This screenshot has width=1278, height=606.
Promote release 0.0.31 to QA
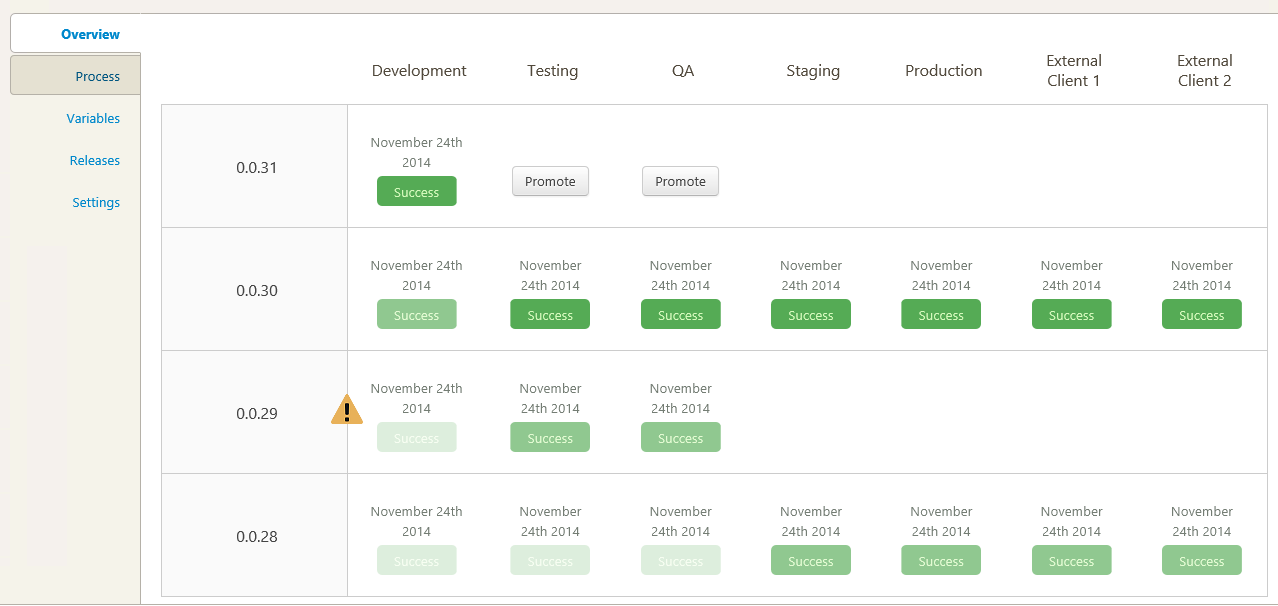[680, 181]
